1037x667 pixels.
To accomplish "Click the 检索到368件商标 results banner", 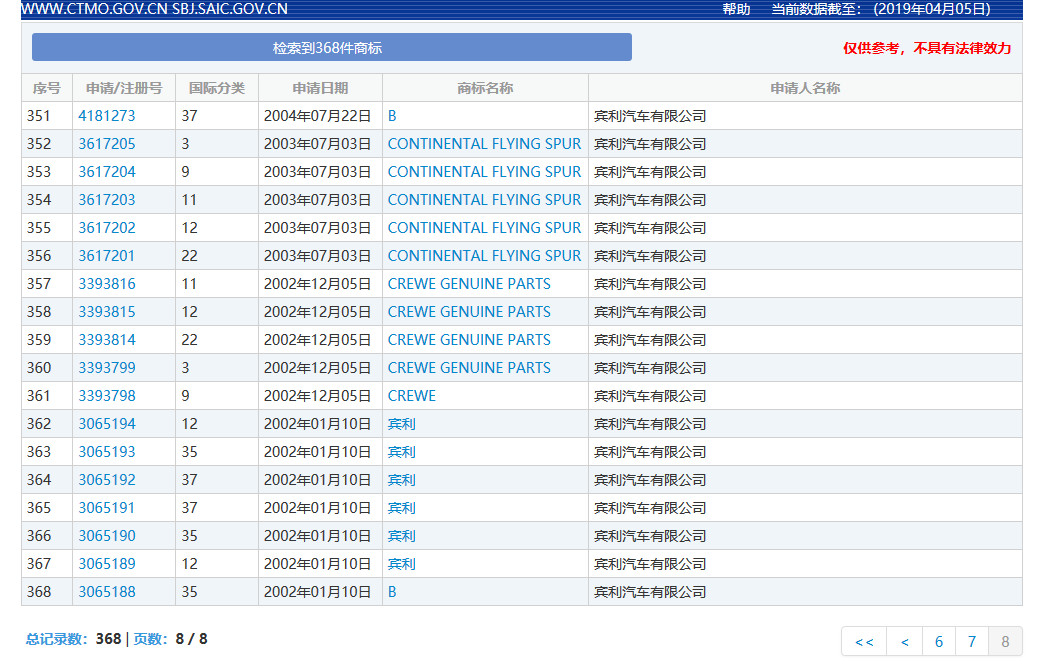I will (332, 48).
